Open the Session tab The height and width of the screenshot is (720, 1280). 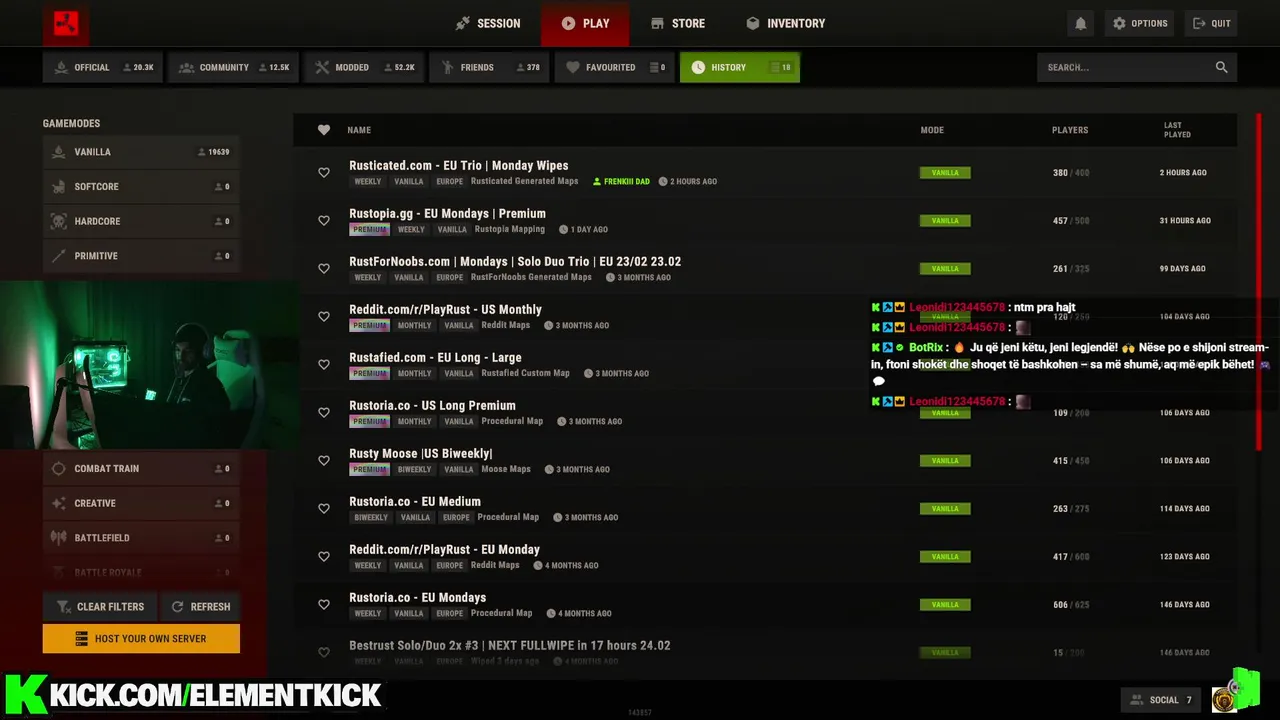click(x=488, y=23)
